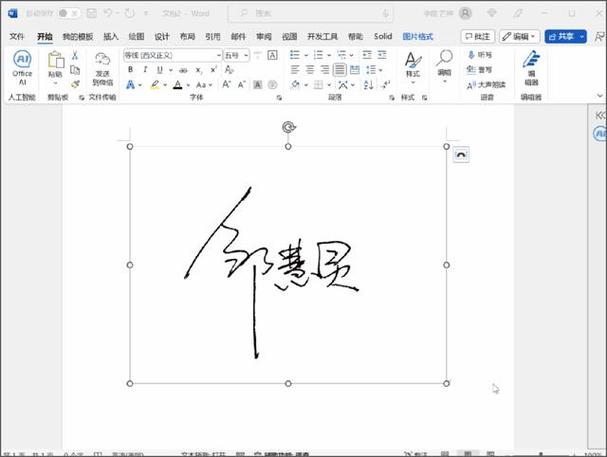607x457 pixels.
Task: Apply strikethrough formatting
Action: click(x=183, y=70)
